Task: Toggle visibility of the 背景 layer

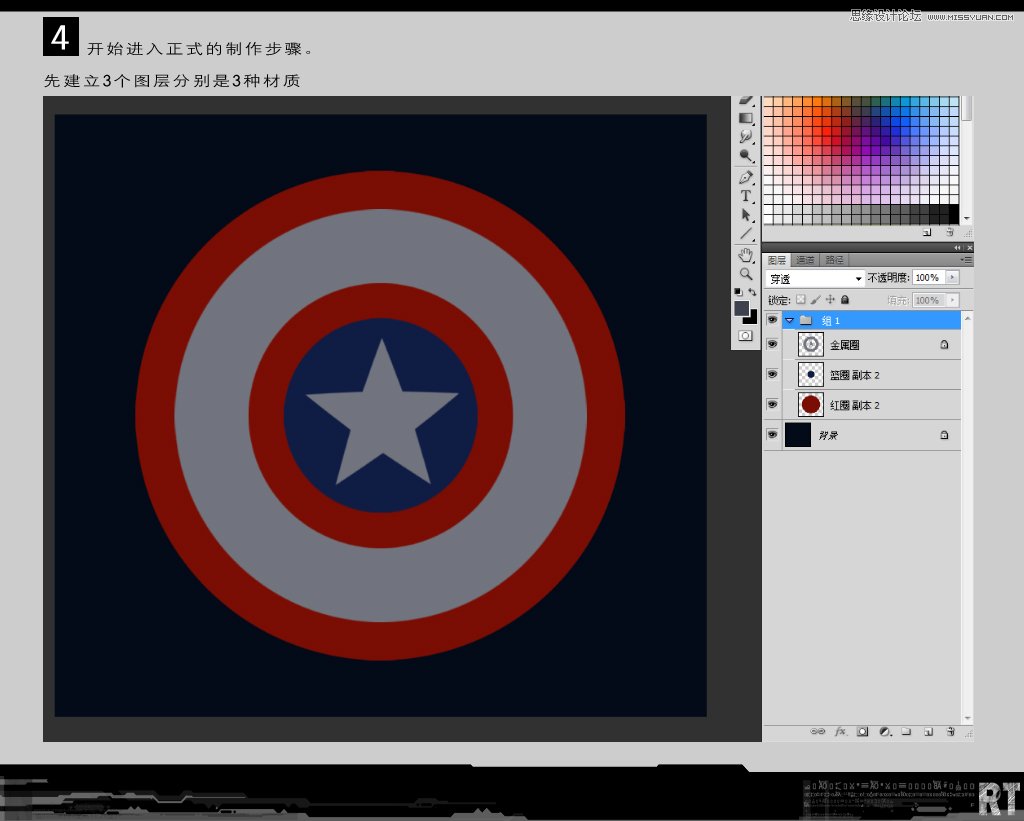Action: coord(772,434)
